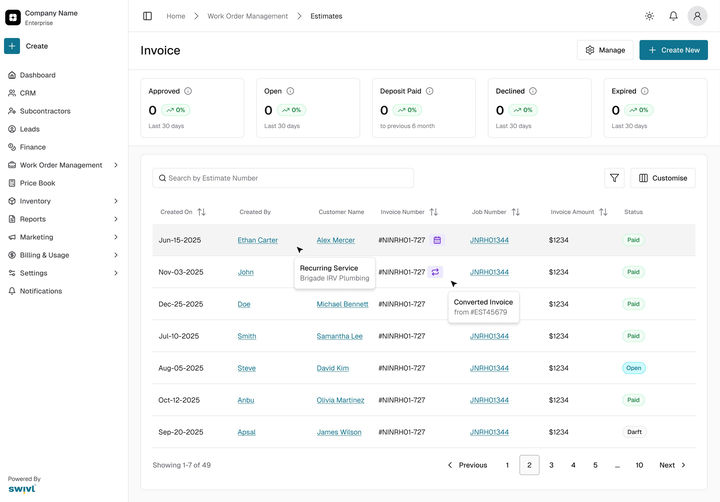Click the Declined card info icon
The height and width of the screenshot is (502, 720).
point(533,91)
